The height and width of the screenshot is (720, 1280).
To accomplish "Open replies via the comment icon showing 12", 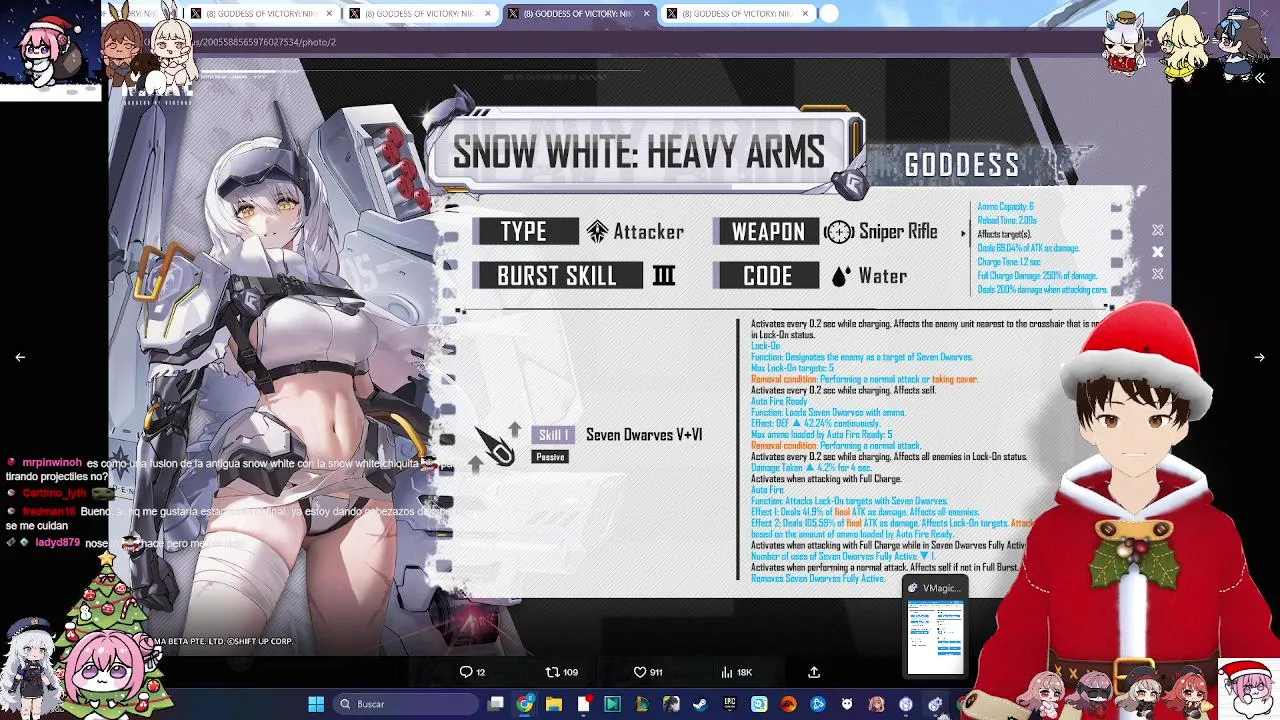I will [472, 672].
